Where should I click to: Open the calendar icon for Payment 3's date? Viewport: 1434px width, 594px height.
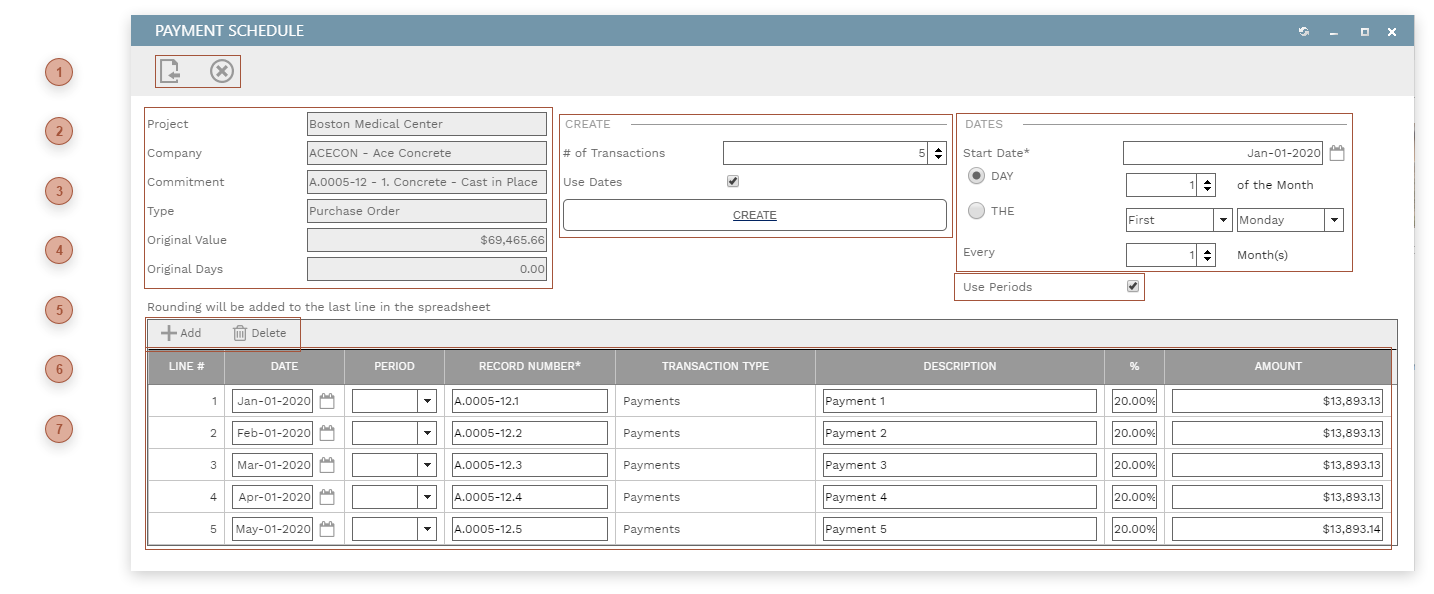325,464
